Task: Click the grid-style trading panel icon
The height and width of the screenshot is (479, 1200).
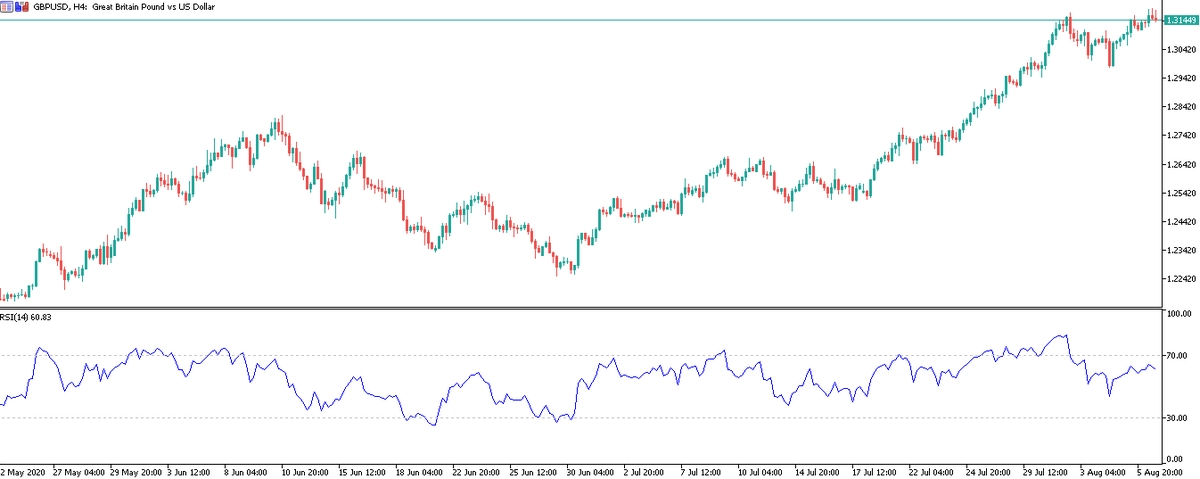Action: pyautogui.click(x=8, y=6)
